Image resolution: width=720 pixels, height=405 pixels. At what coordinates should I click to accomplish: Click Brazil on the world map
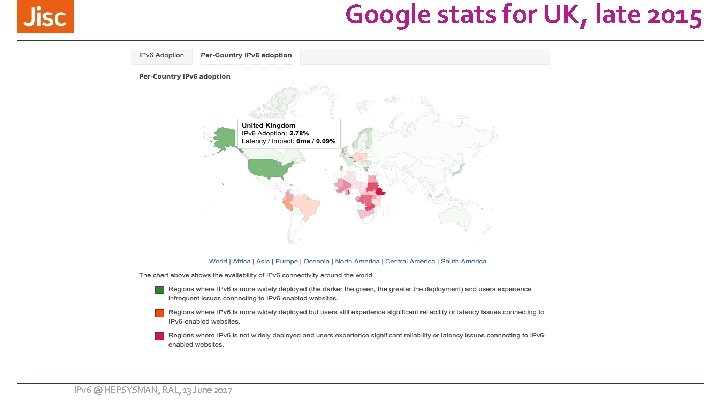[305, 207]
